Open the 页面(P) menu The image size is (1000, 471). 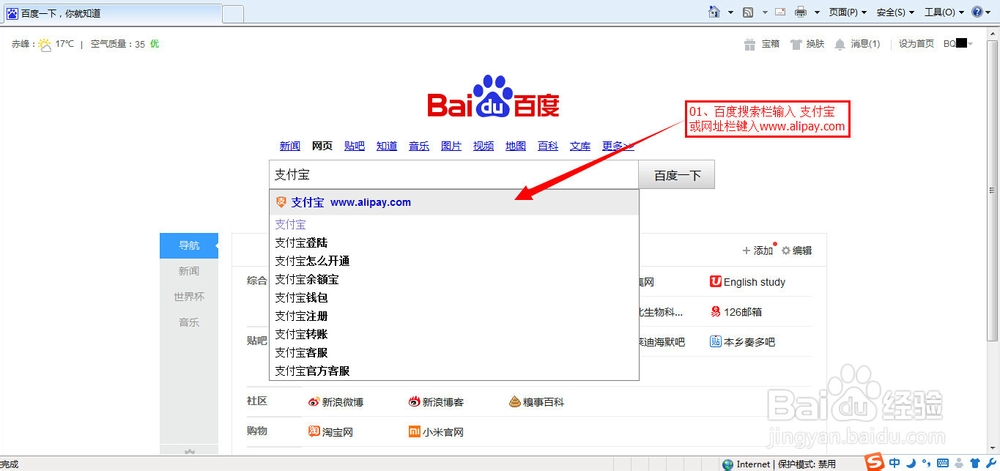(x=848, y=12)
